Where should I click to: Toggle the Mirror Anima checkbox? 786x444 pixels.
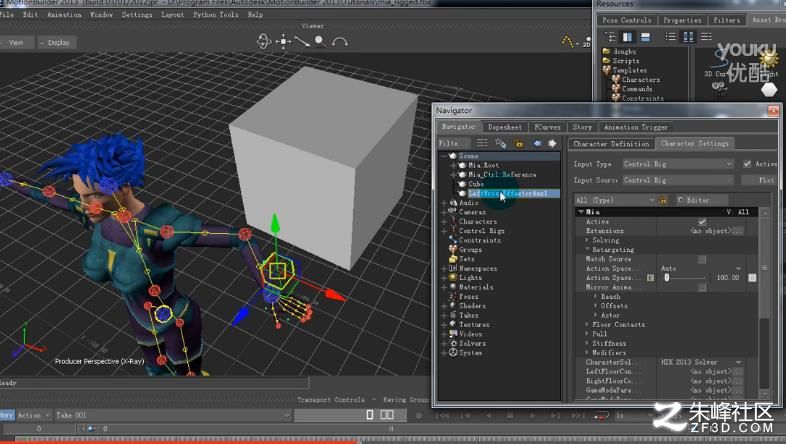click(702, 287)
